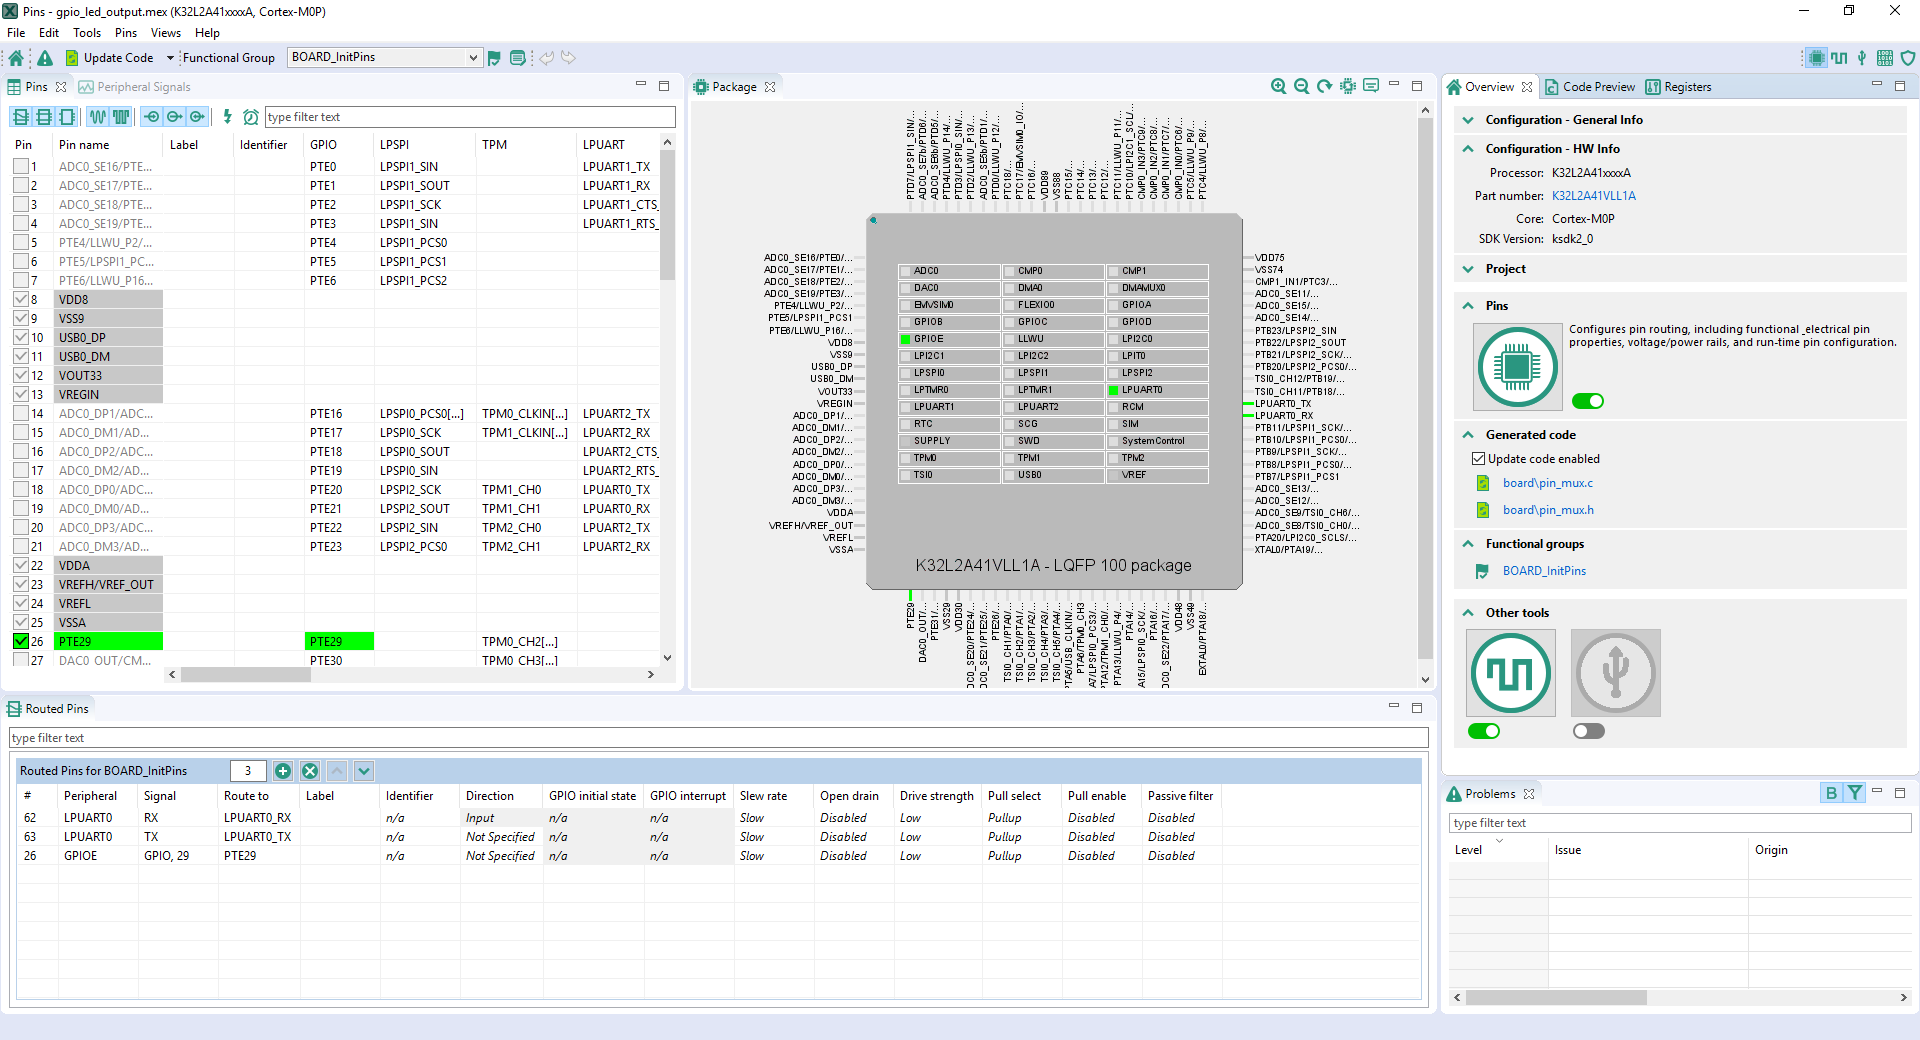Screen dimensions: 1920x1040
Task: Open the board\pin_mux.c link
Action: [1547, 483]
